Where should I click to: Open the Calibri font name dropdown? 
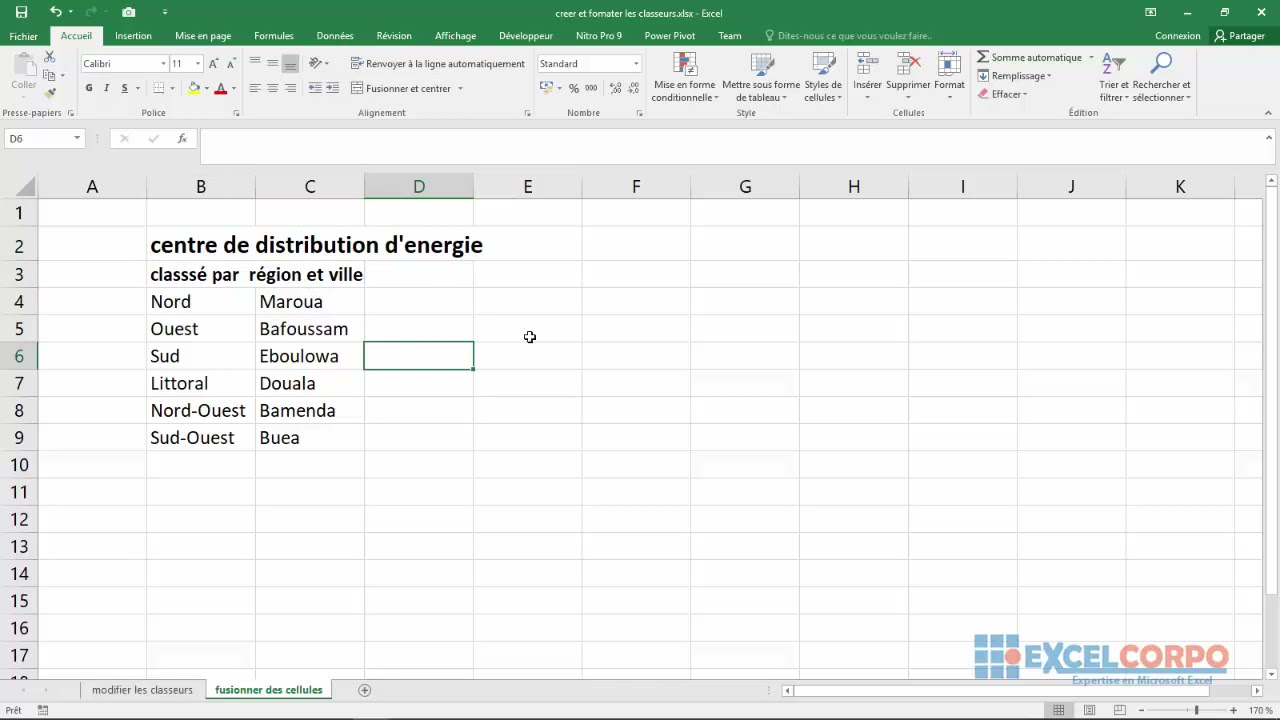(x=163, y=63)
